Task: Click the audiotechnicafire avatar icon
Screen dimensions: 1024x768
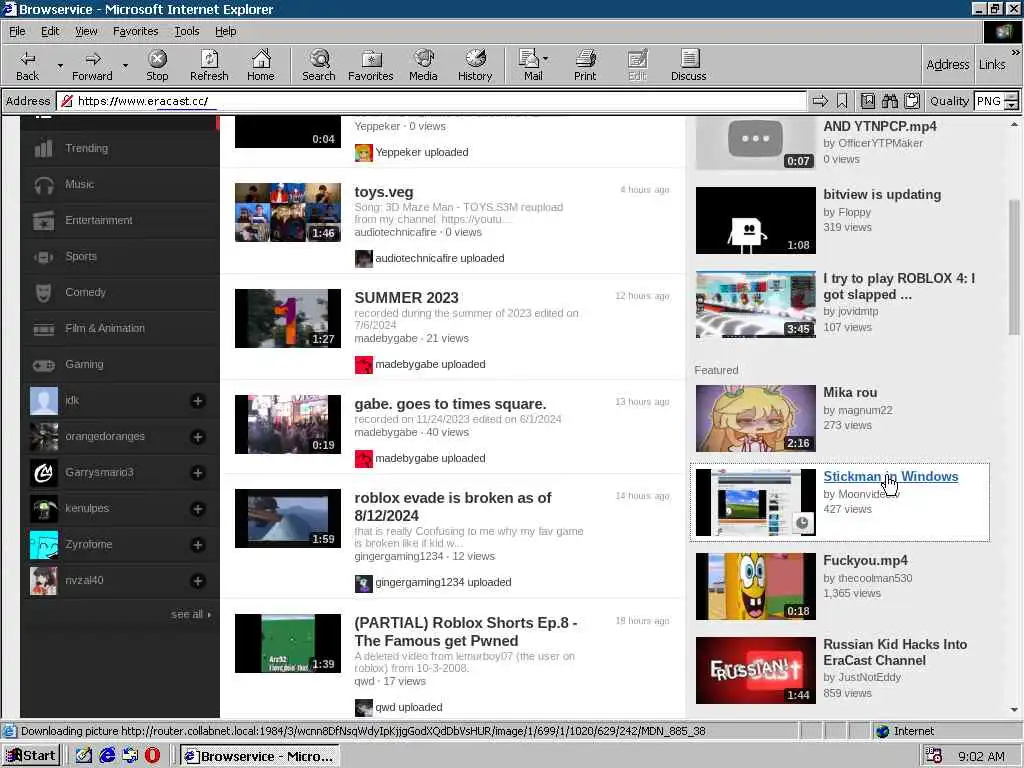Action: point(363,259)
